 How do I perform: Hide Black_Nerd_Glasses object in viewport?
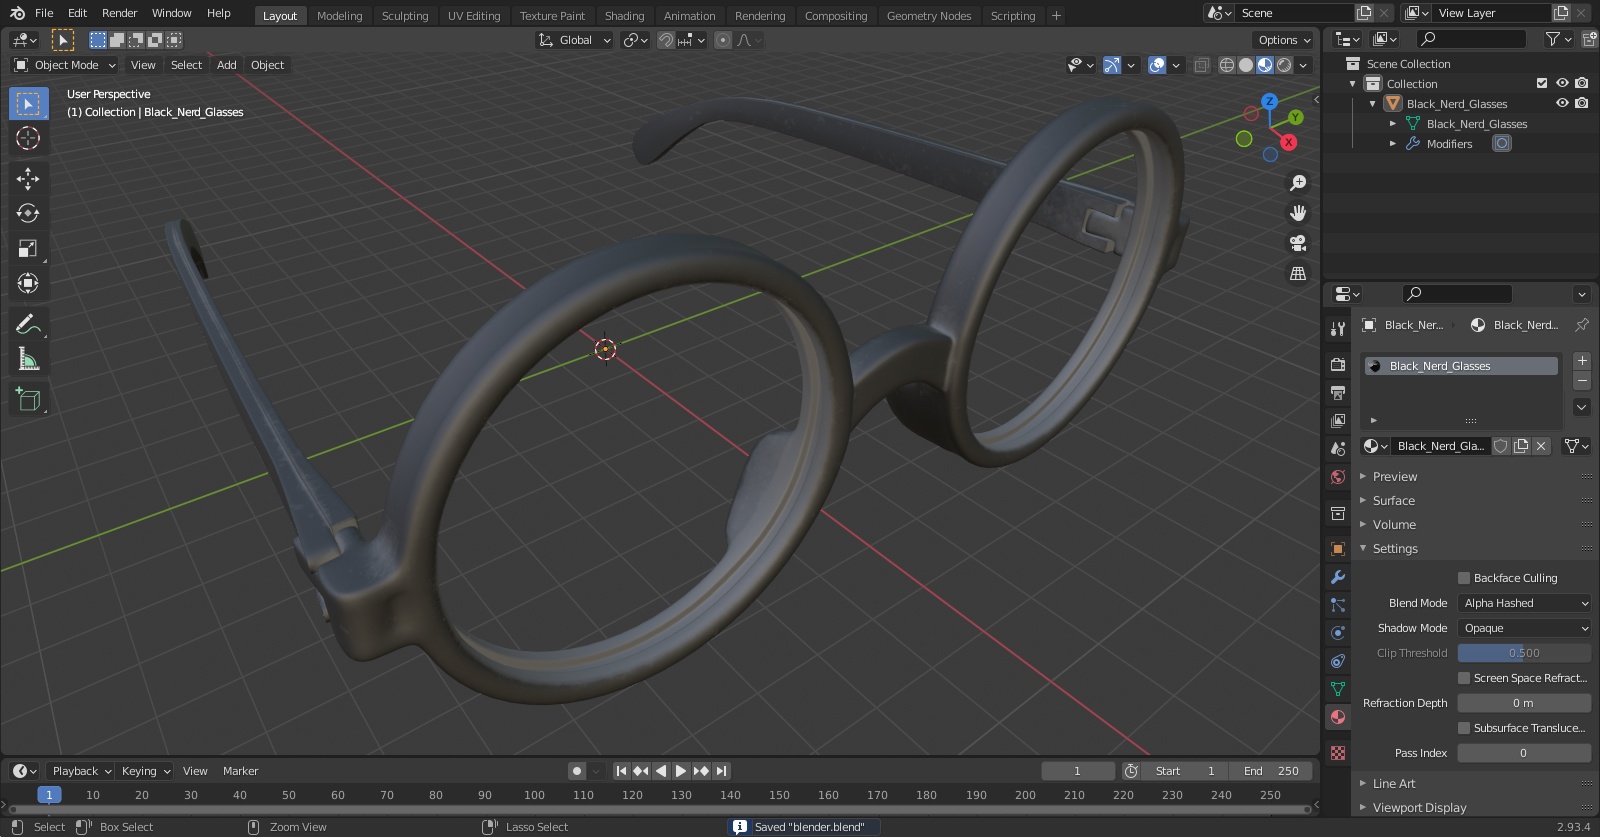pos(1562,103)
